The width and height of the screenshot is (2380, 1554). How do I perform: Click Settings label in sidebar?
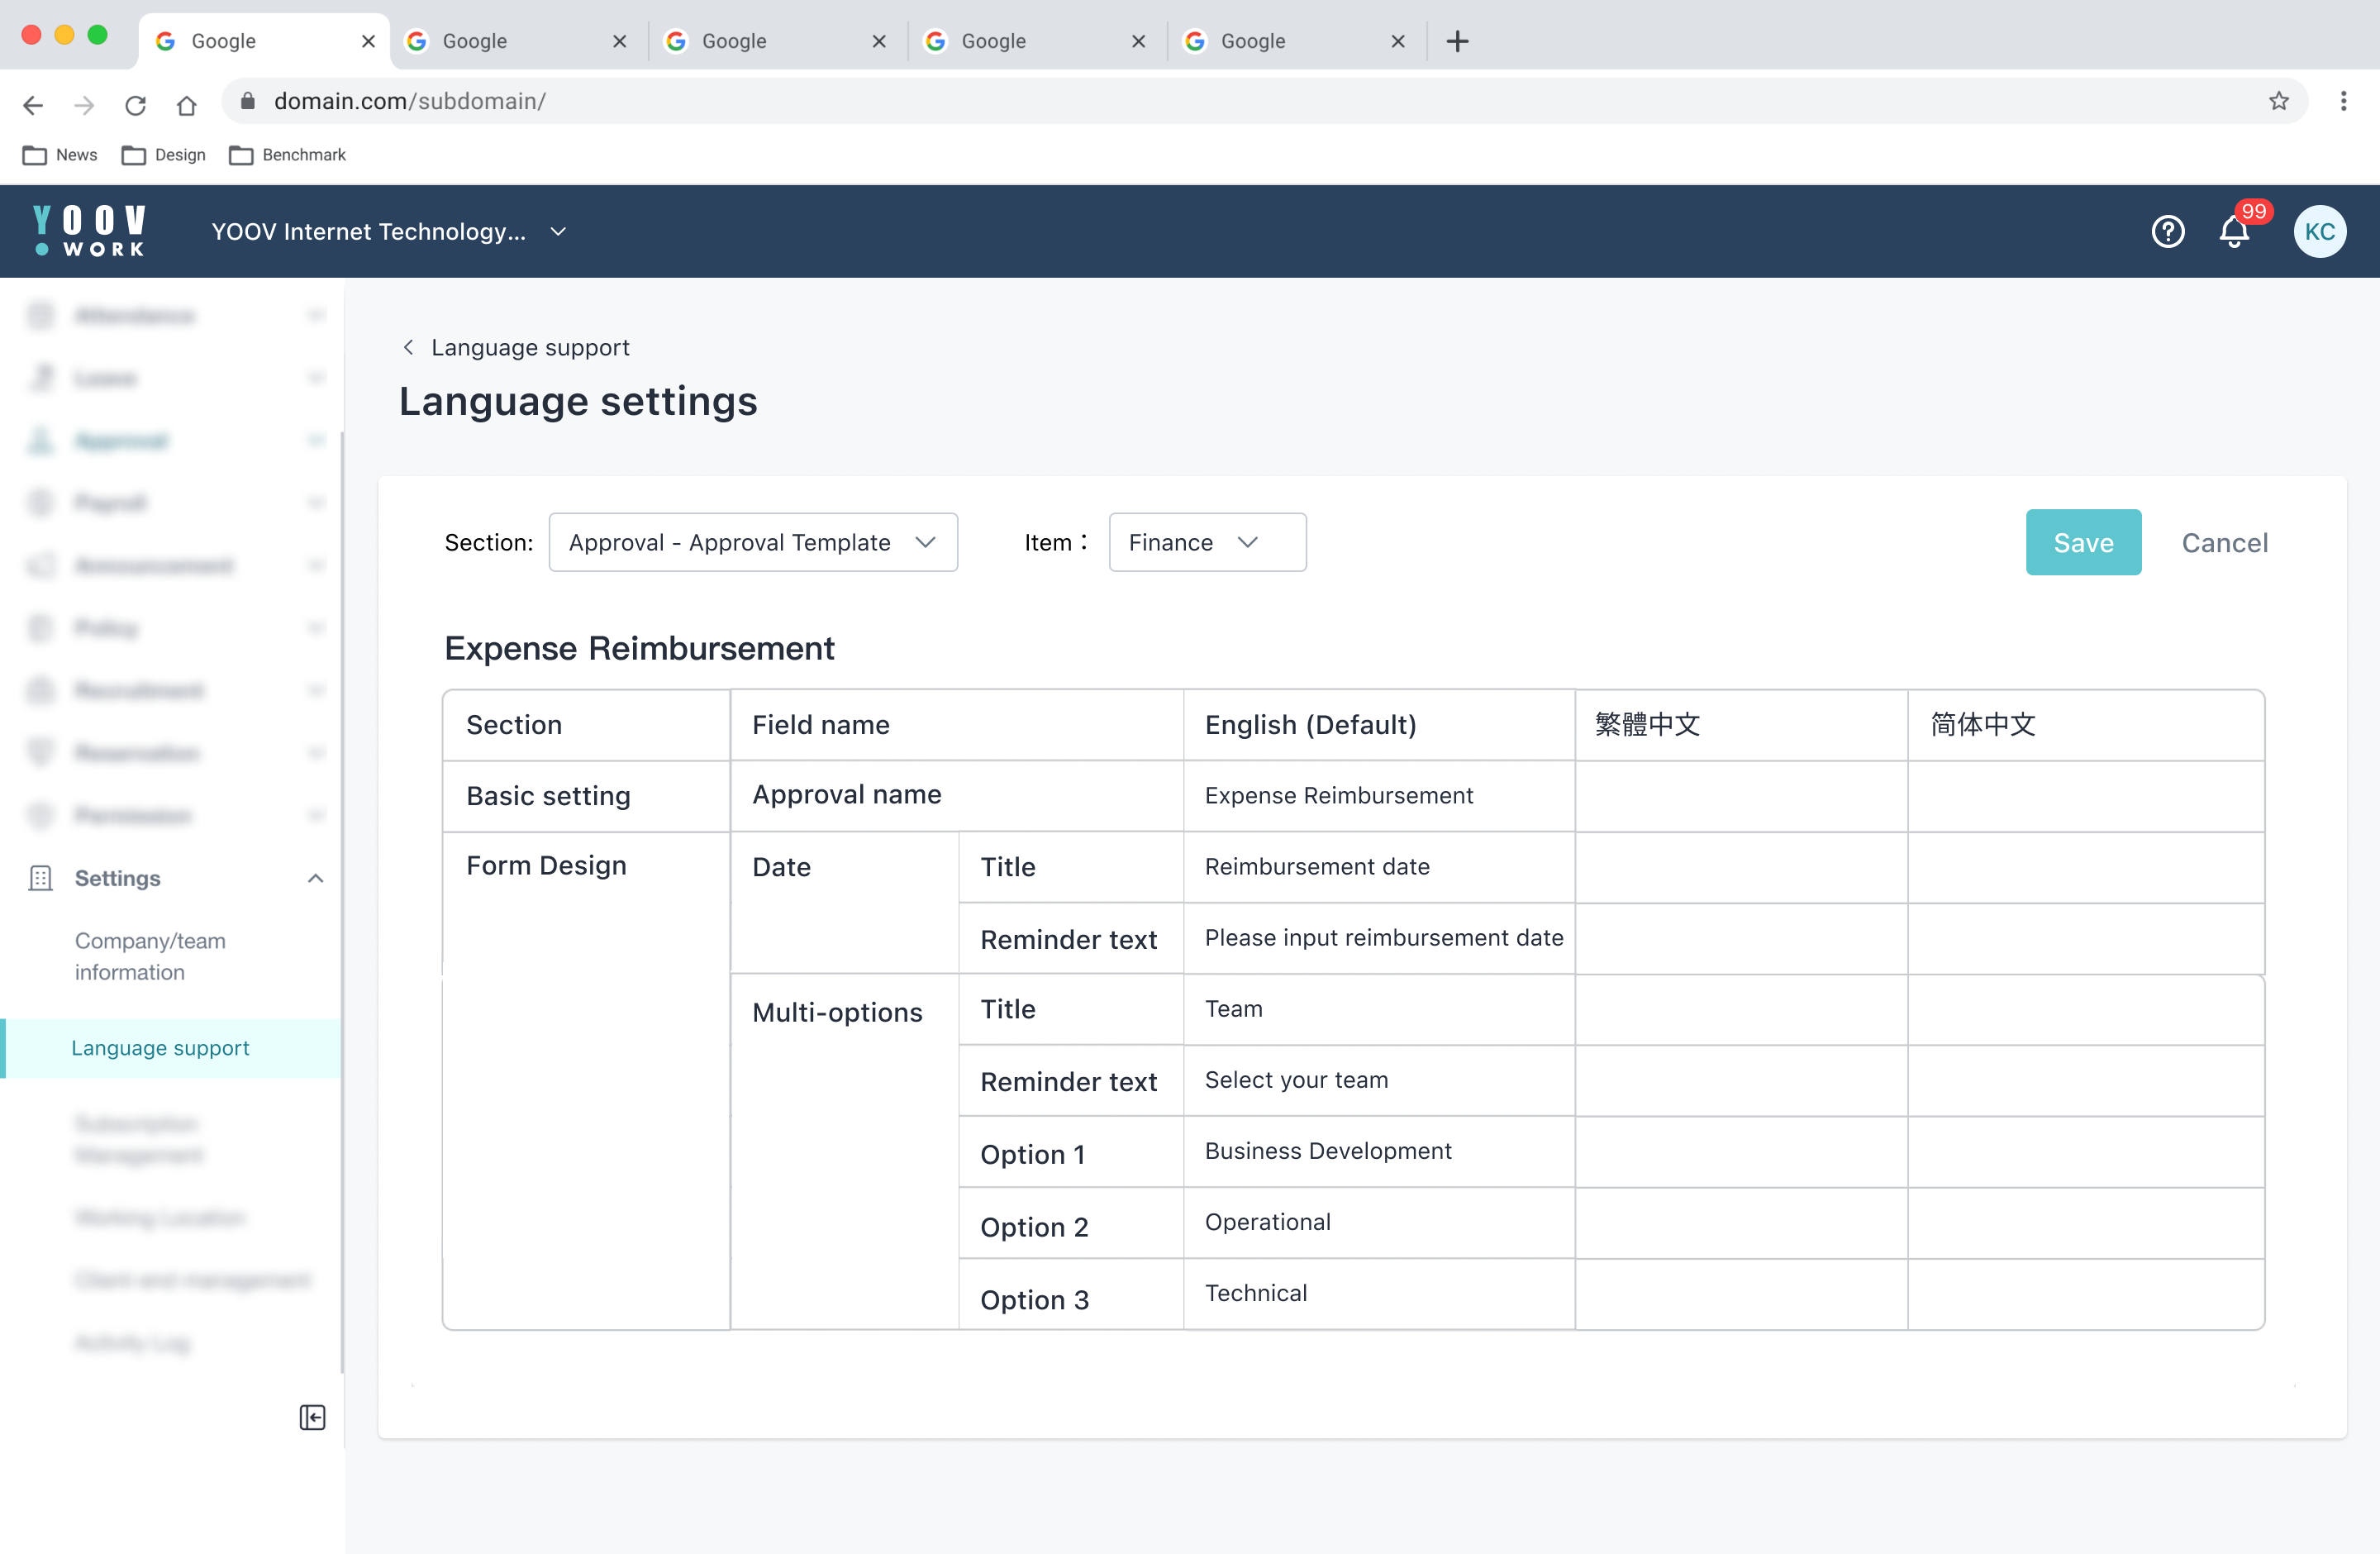point(117,878)
